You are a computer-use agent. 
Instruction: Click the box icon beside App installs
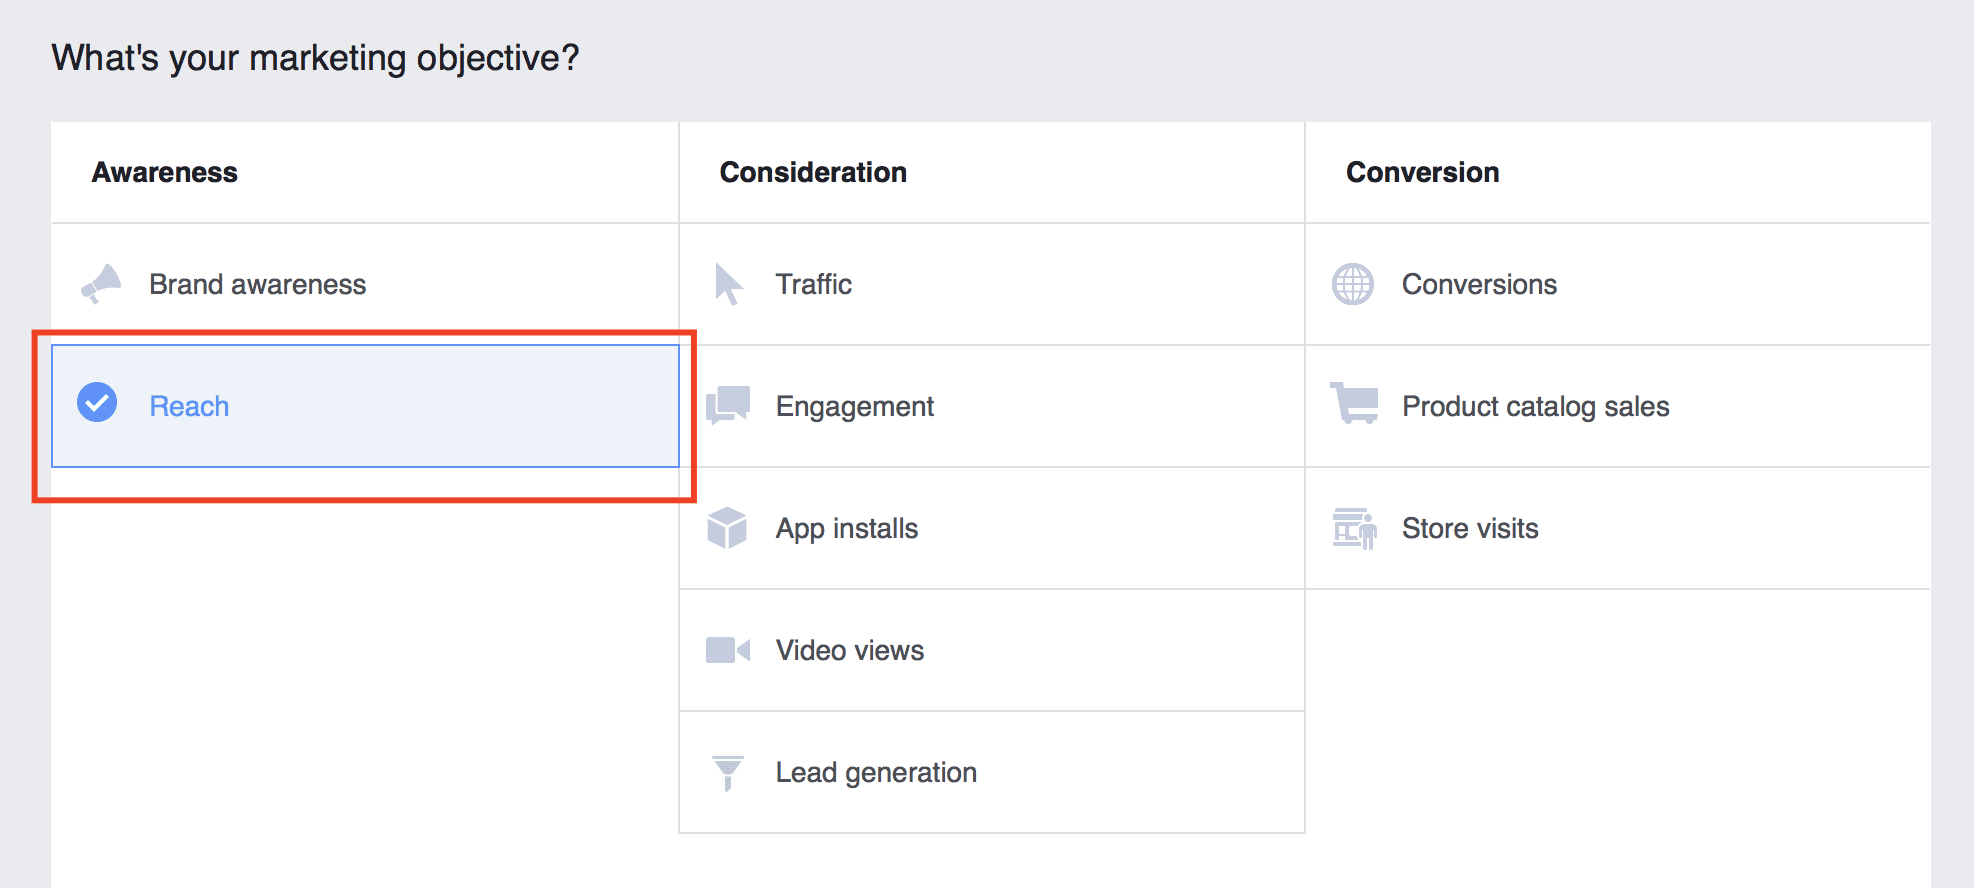pos(727,528)
